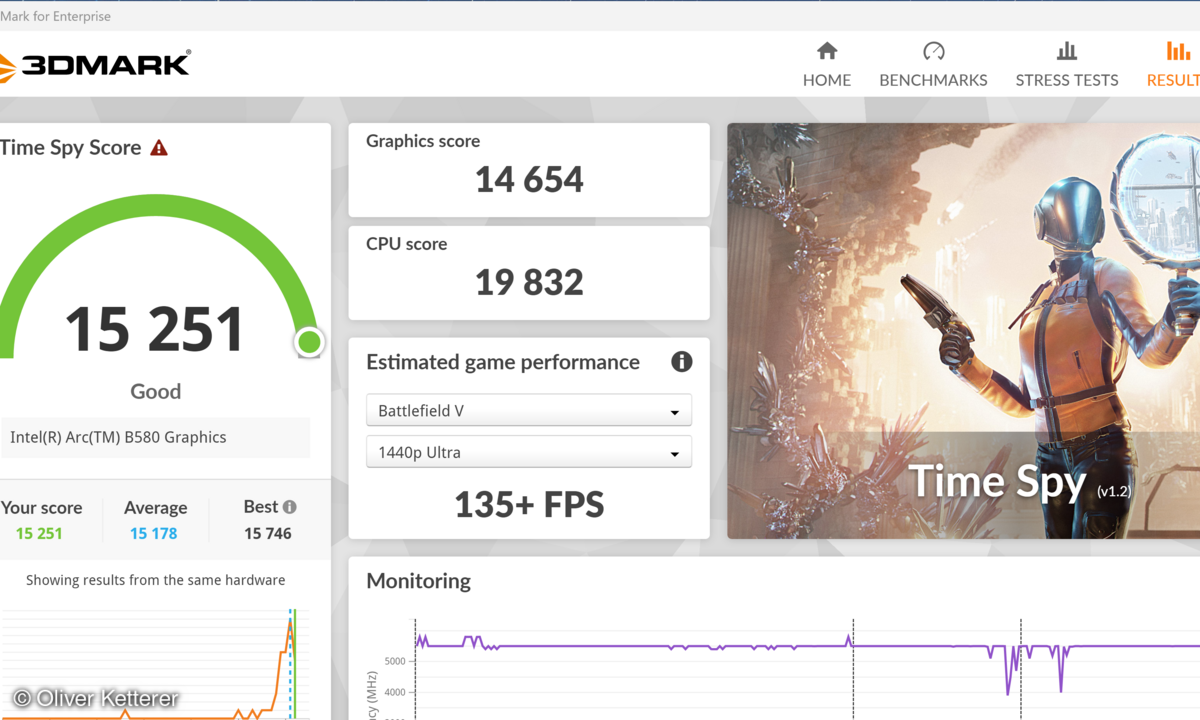Image resolution: width=1200 pixels, height=720 pixels.
Task: Open the 1440p Ultra preset dropdown
Action: pyautogui.click(x=529, y=452)
